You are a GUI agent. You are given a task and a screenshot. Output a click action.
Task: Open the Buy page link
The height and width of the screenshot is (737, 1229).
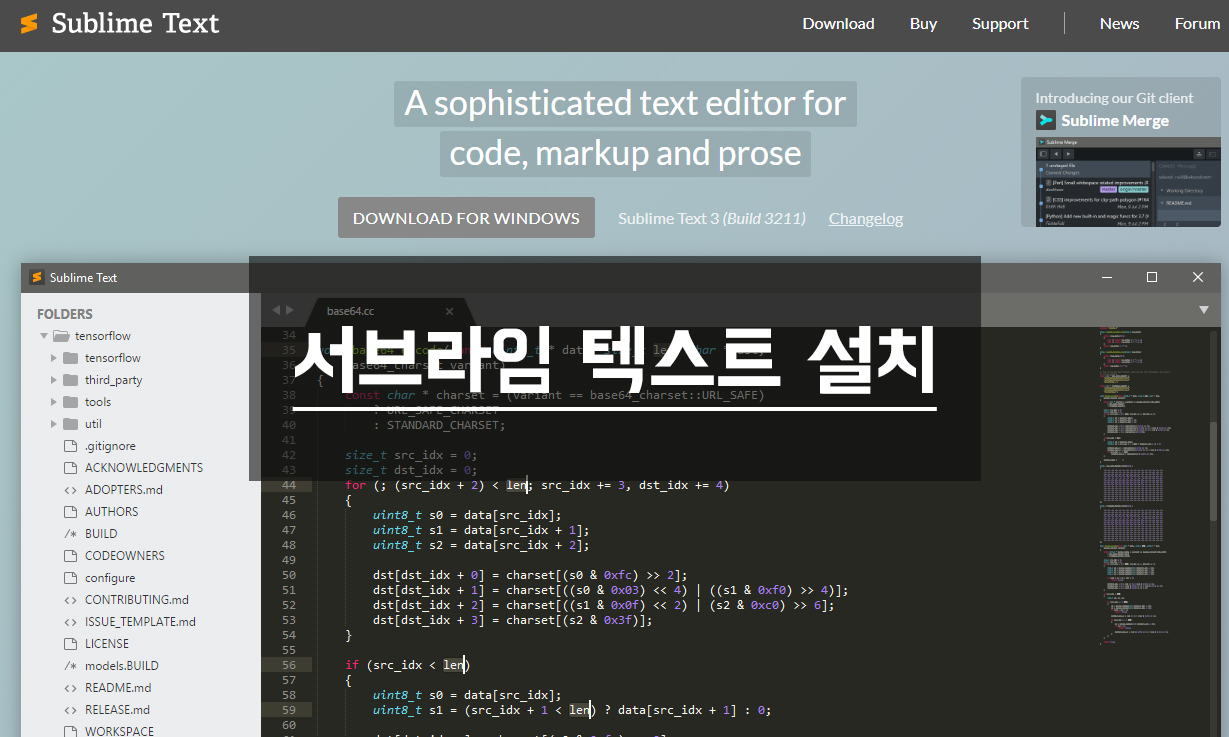click(923, 24)
